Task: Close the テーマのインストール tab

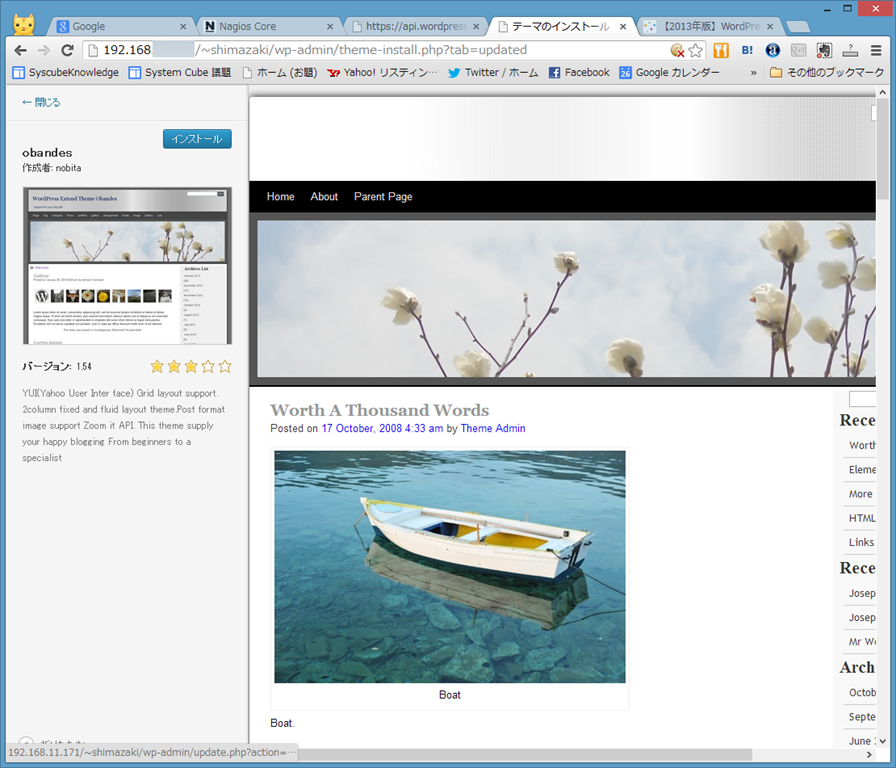Action: pyautogui.click(x=623, y=26)
